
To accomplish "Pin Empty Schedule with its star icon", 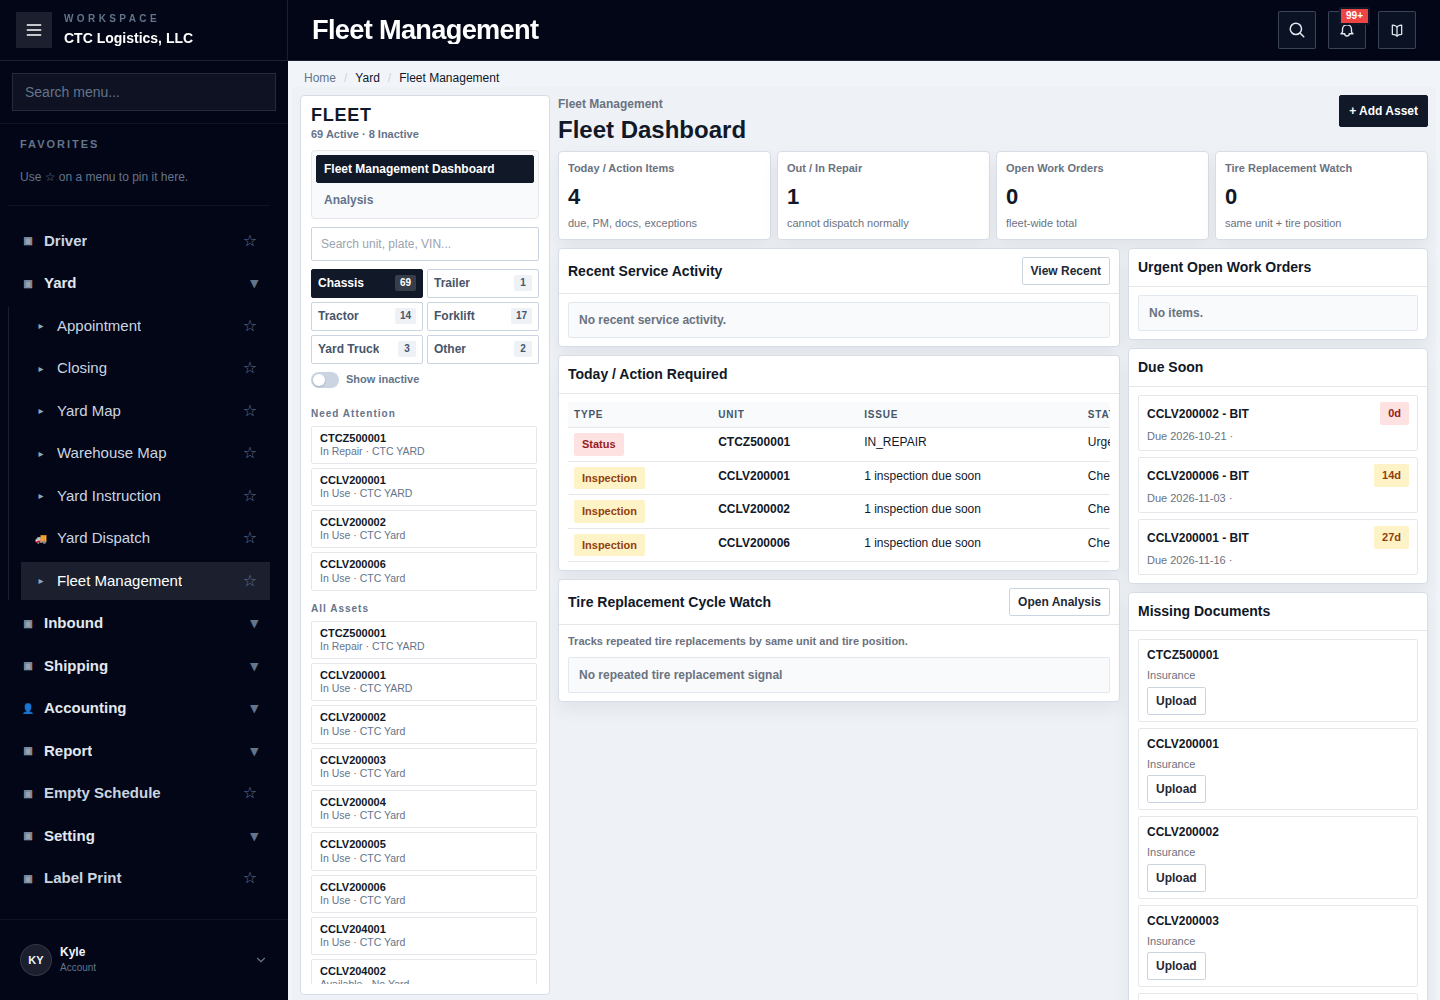I will 250,793.
